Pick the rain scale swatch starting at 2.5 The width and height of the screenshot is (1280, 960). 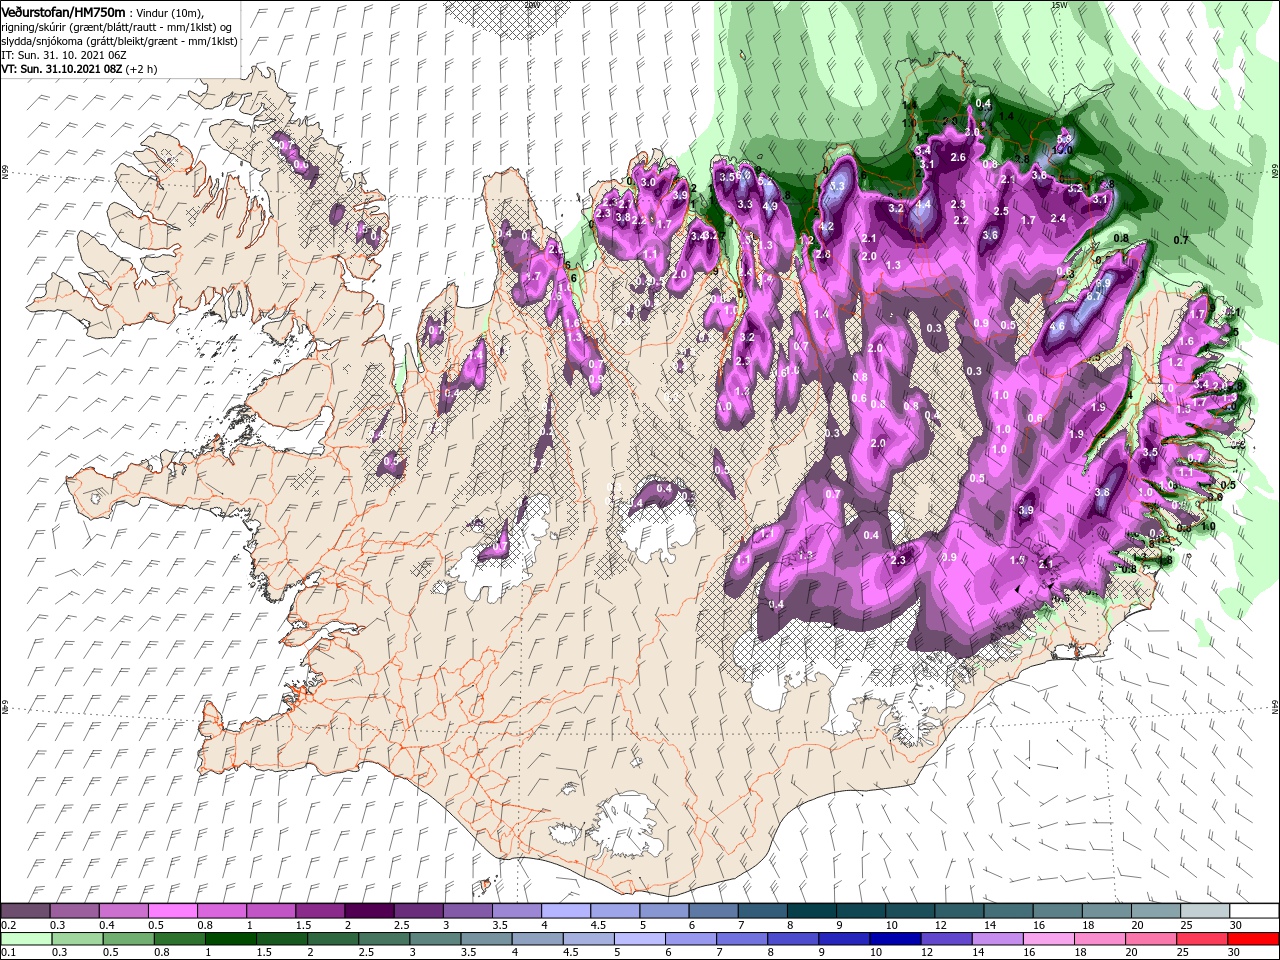point(384,939)
